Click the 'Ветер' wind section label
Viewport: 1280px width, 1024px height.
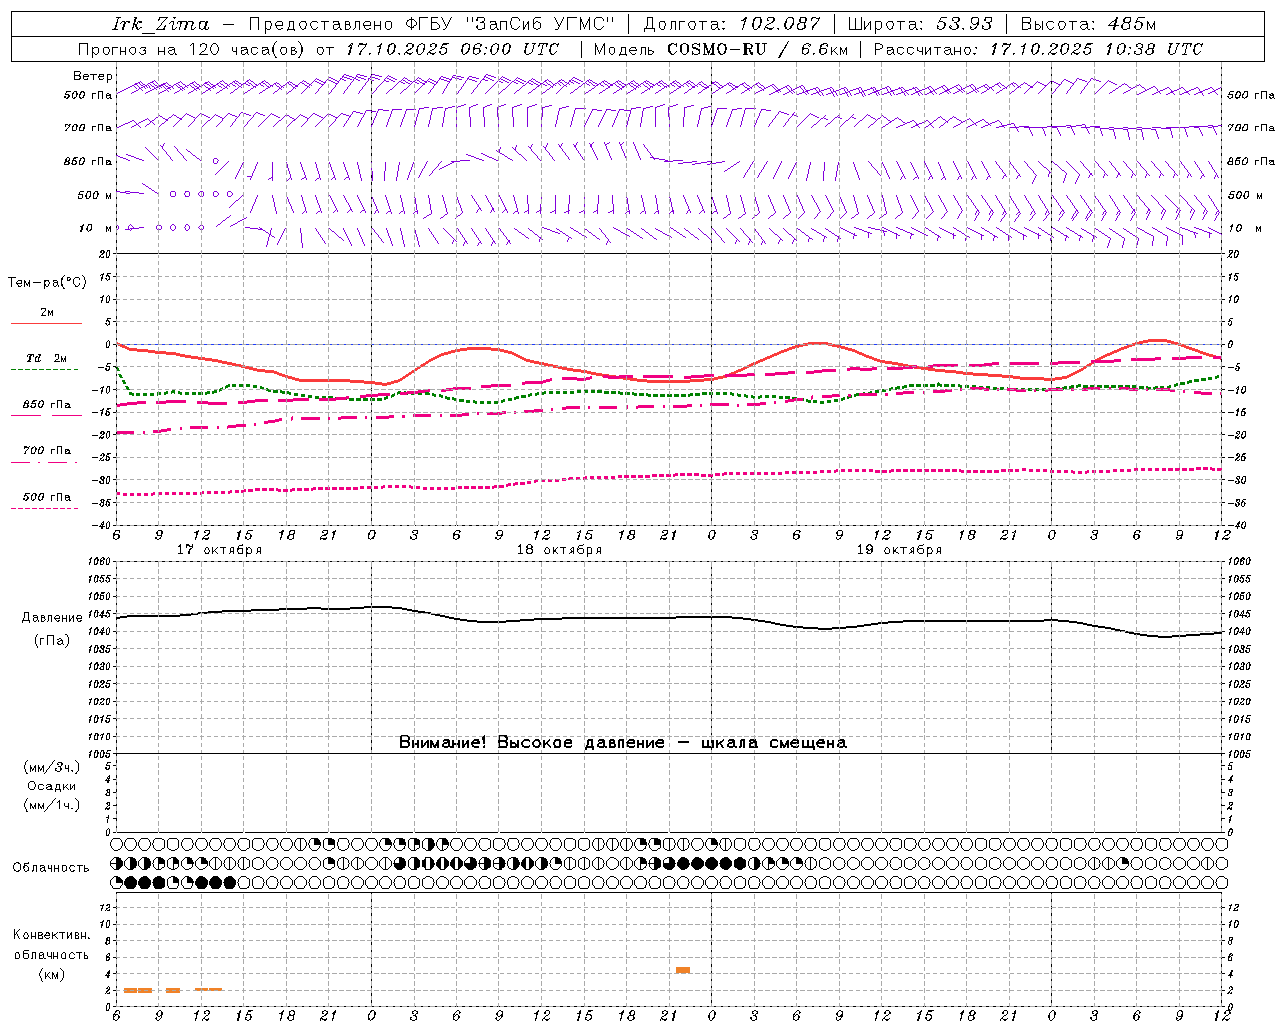tap(93, 76)
